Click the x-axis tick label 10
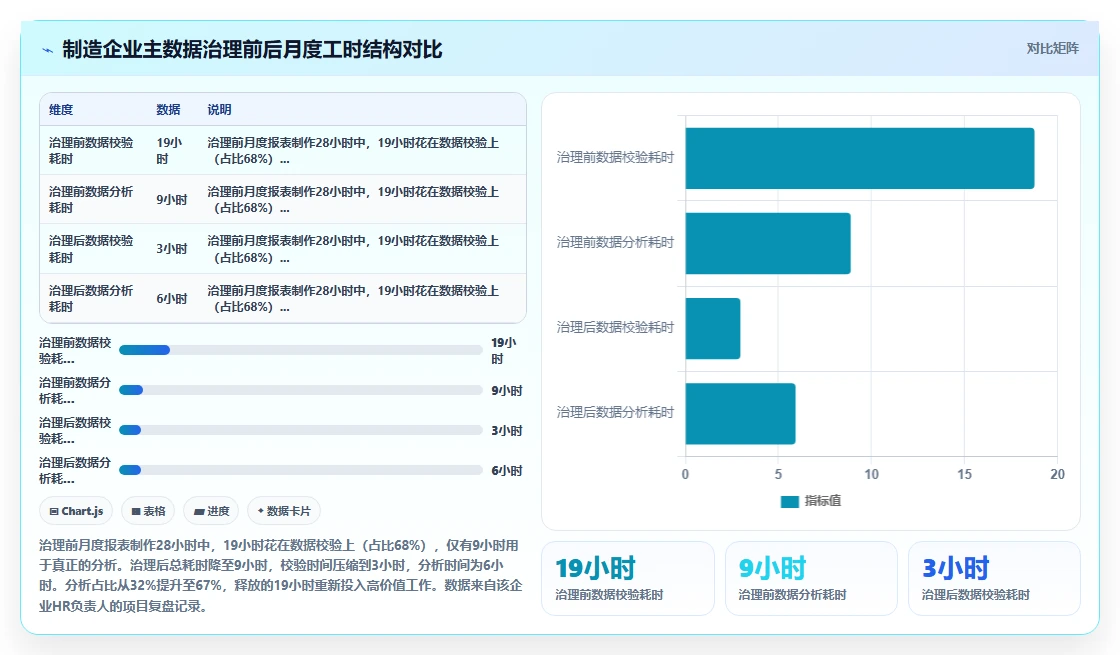Screen dimensions: 1120x655 click(871, 474)
